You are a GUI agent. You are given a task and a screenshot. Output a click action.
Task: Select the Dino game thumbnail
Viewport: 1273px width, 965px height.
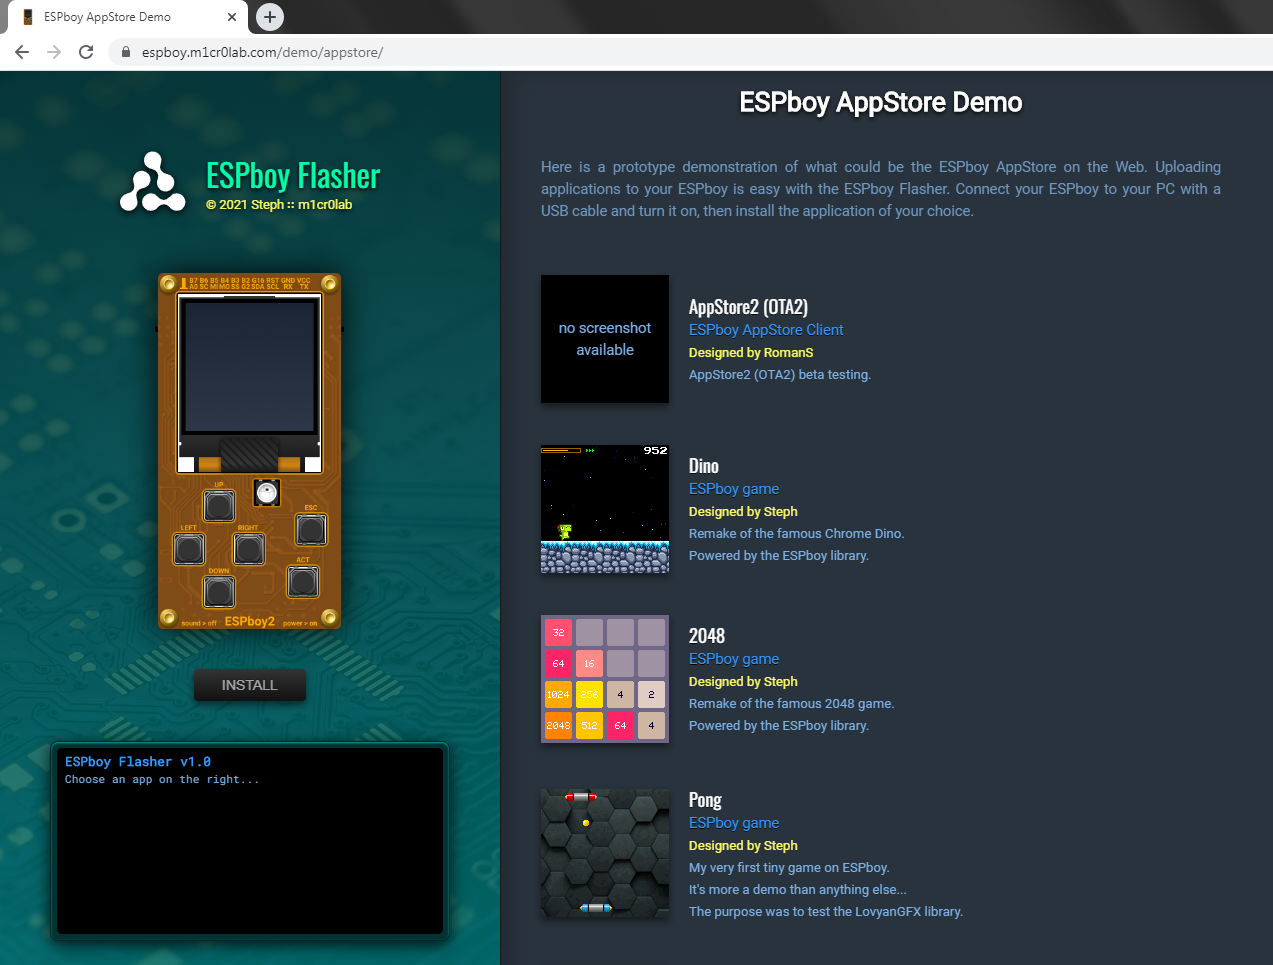pos(605,509)
